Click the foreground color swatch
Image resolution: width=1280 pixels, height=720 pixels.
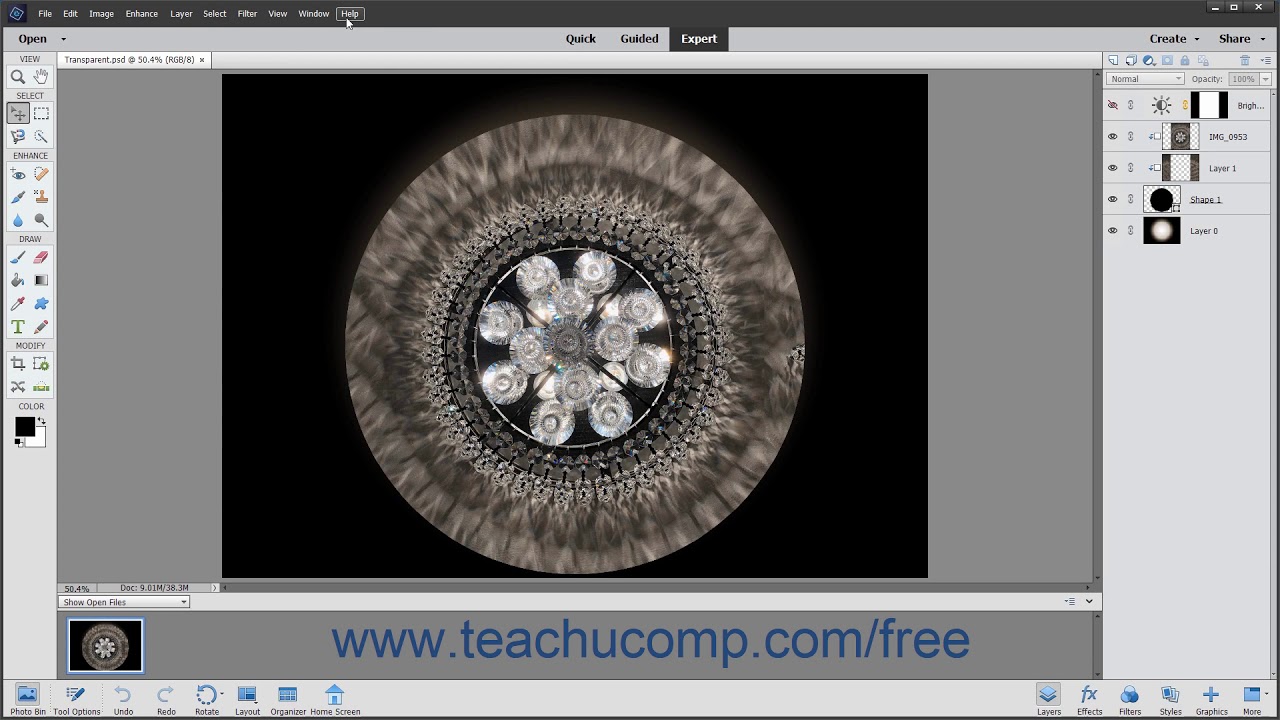24,427
